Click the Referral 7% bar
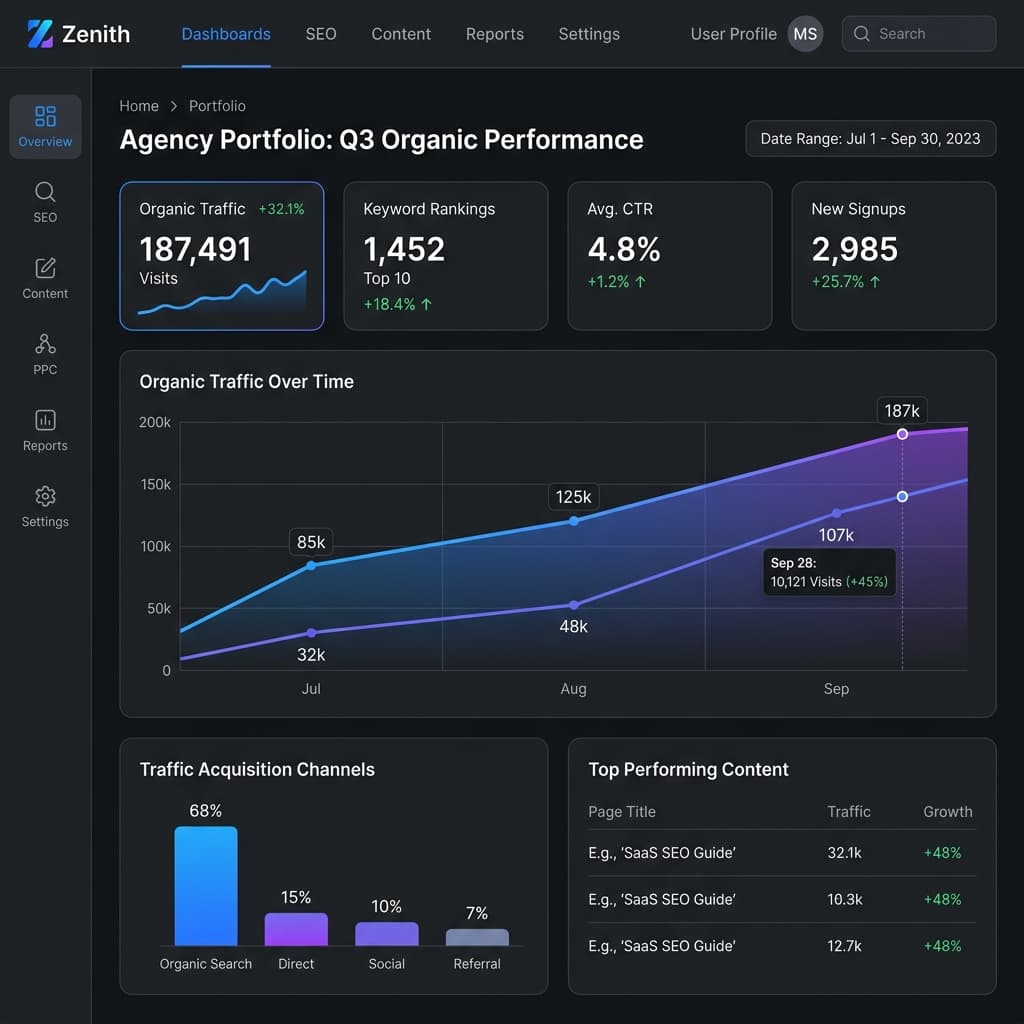Image resolution: width=1024 pixels, height=1024 pixels. click(x=477, y=937)
